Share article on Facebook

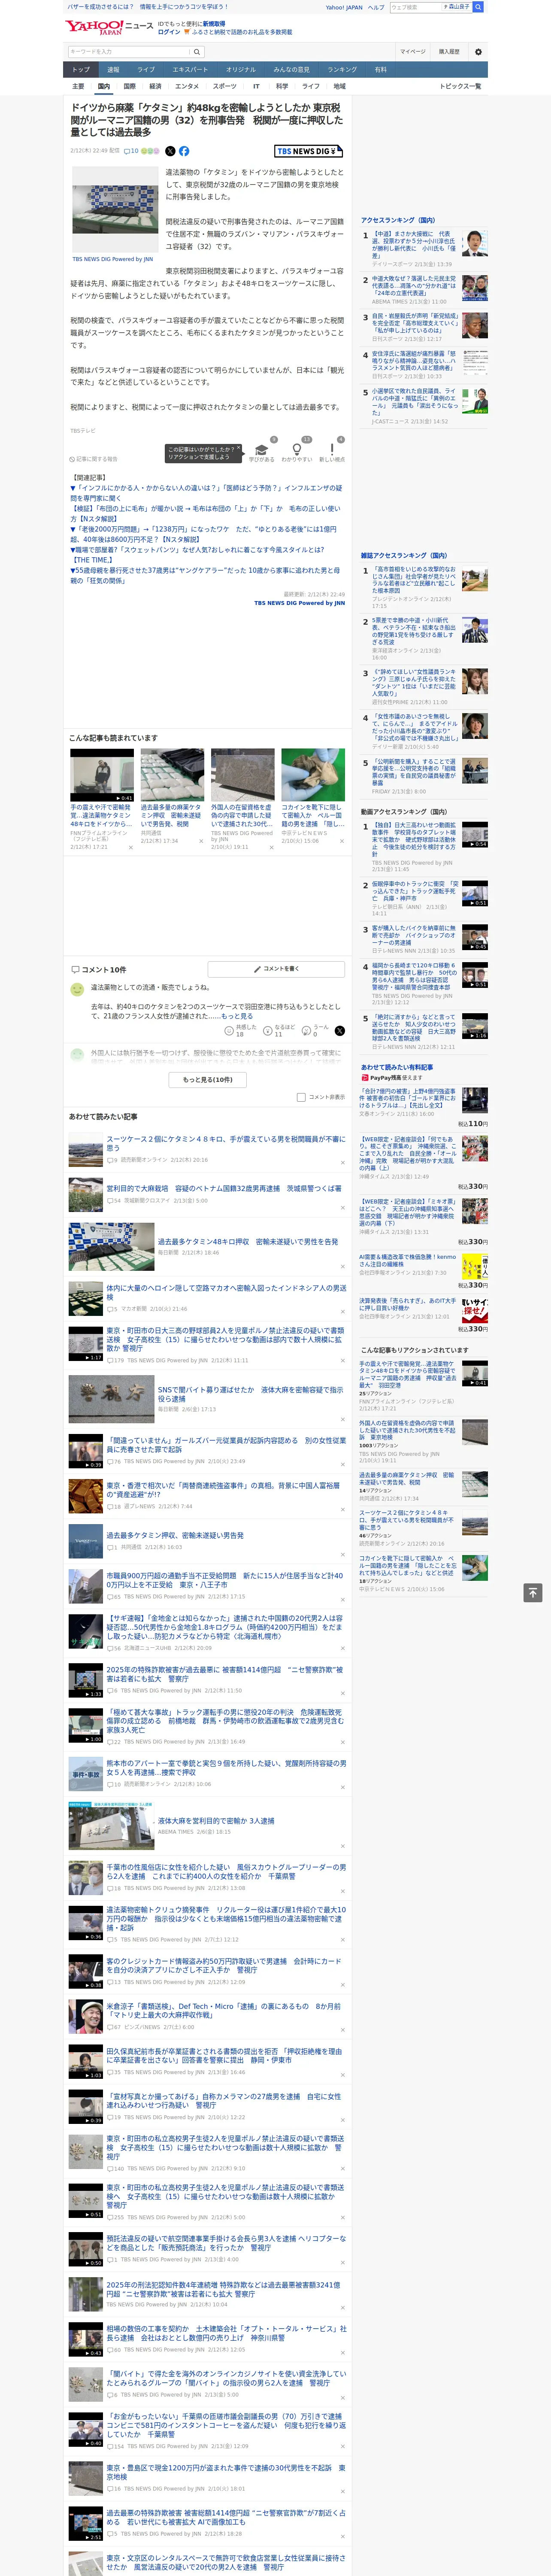184,151
